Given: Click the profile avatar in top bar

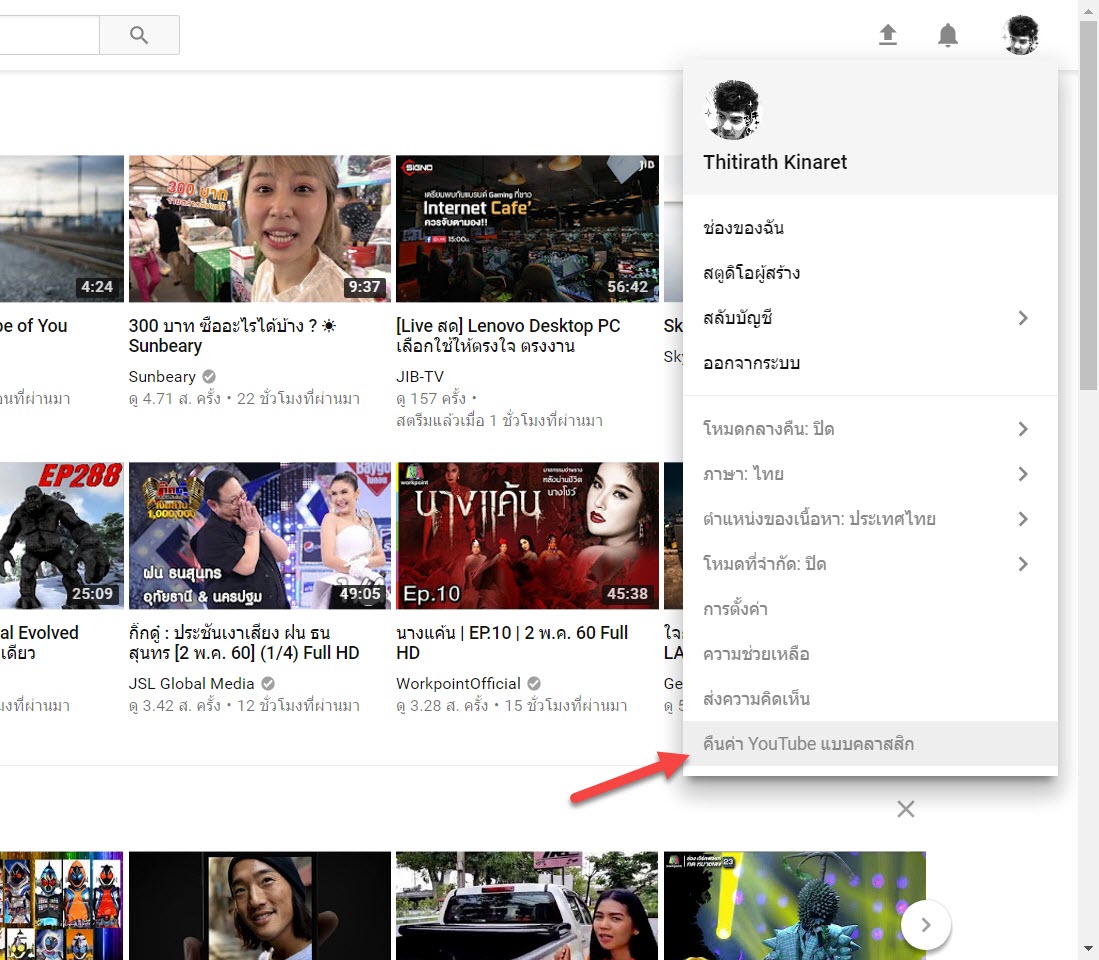Looking at the screenshot, I should tap(1021, 35).
